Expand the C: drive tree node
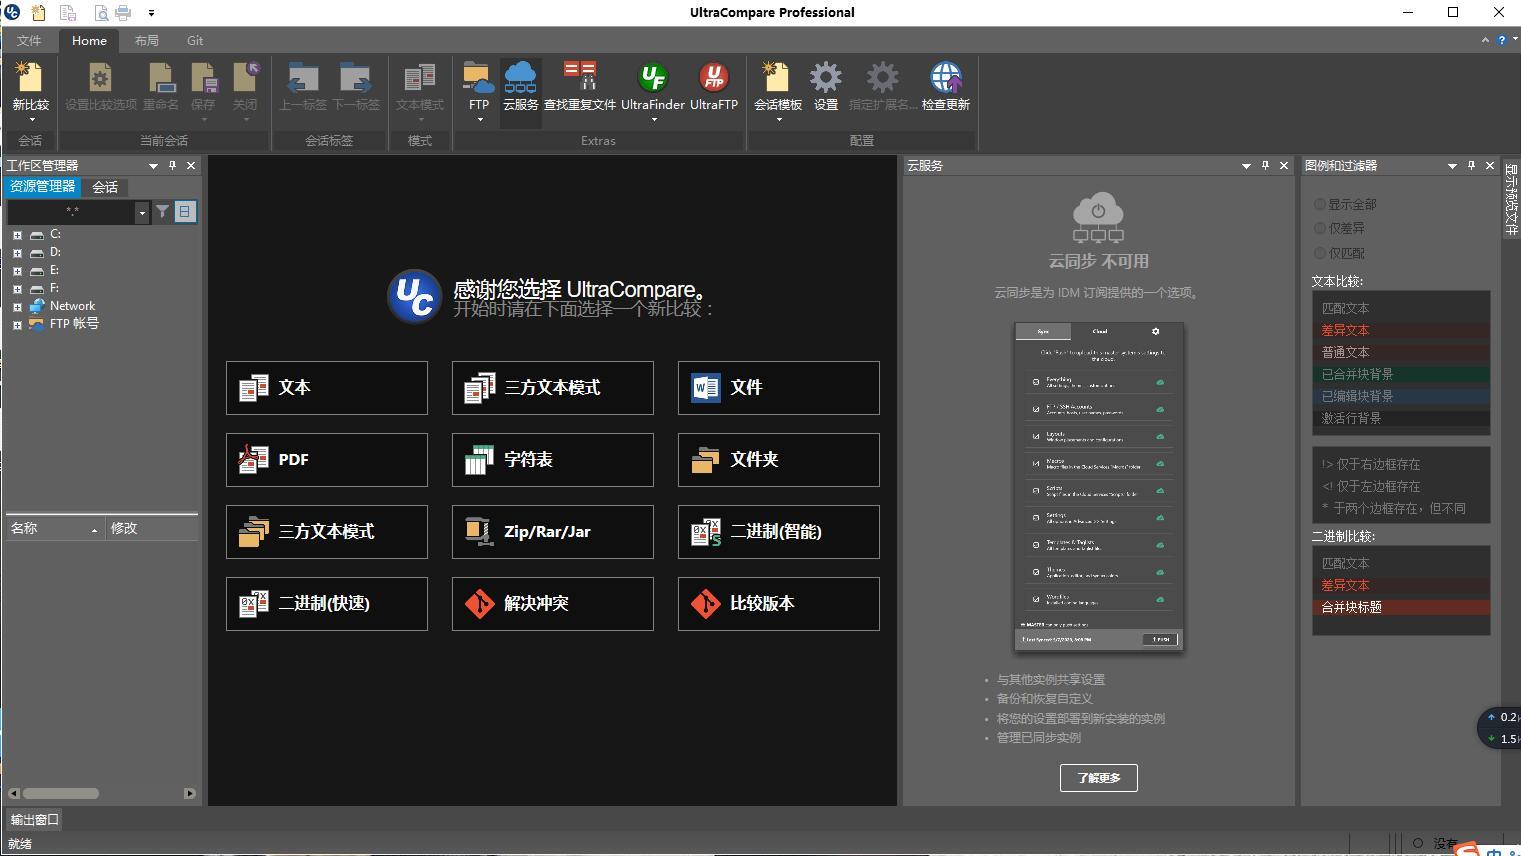The height and width of the screenshot is (856, 1521). 17,235
